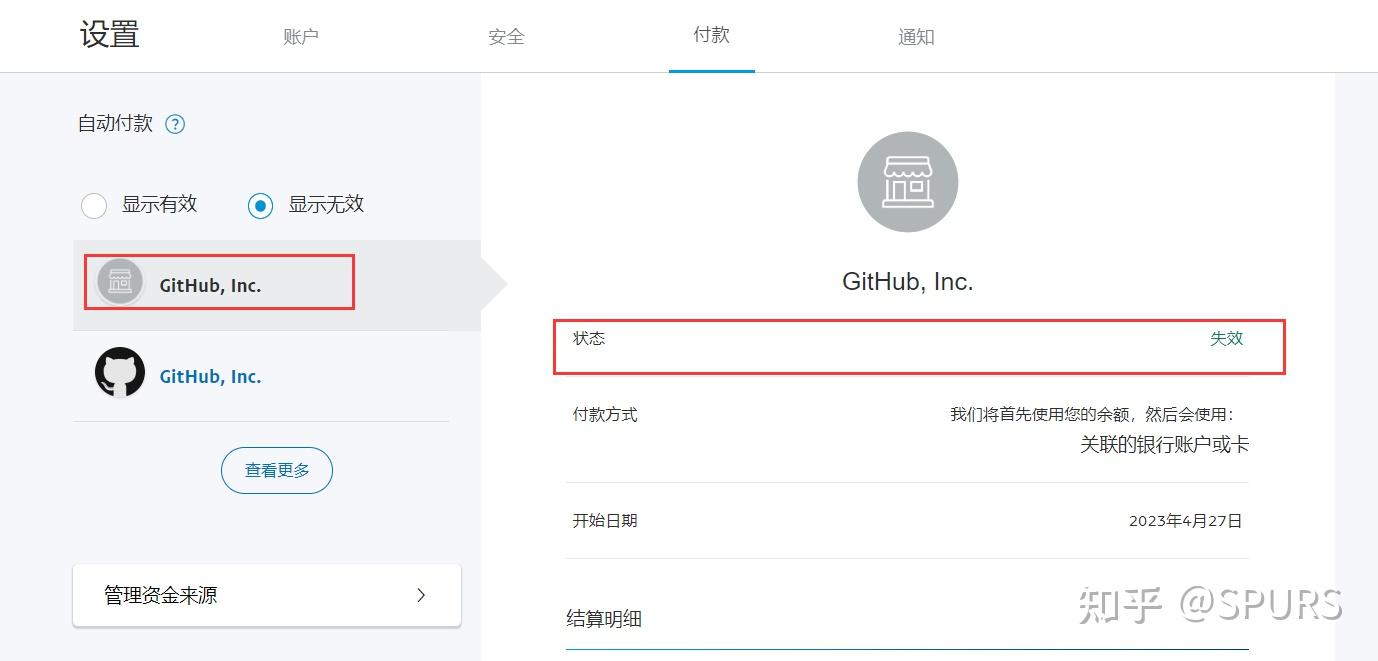
Task: Switch to the 通知 tab
Action: (916, 37)
